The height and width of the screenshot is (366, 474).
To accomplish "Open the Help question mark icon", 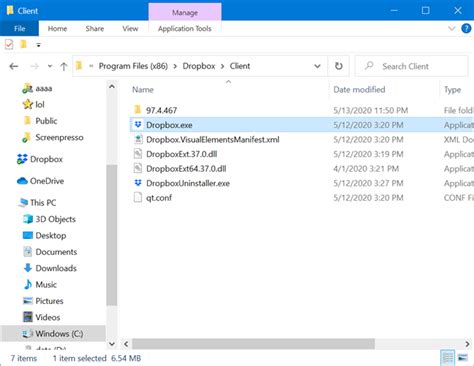I will (466, 28).
